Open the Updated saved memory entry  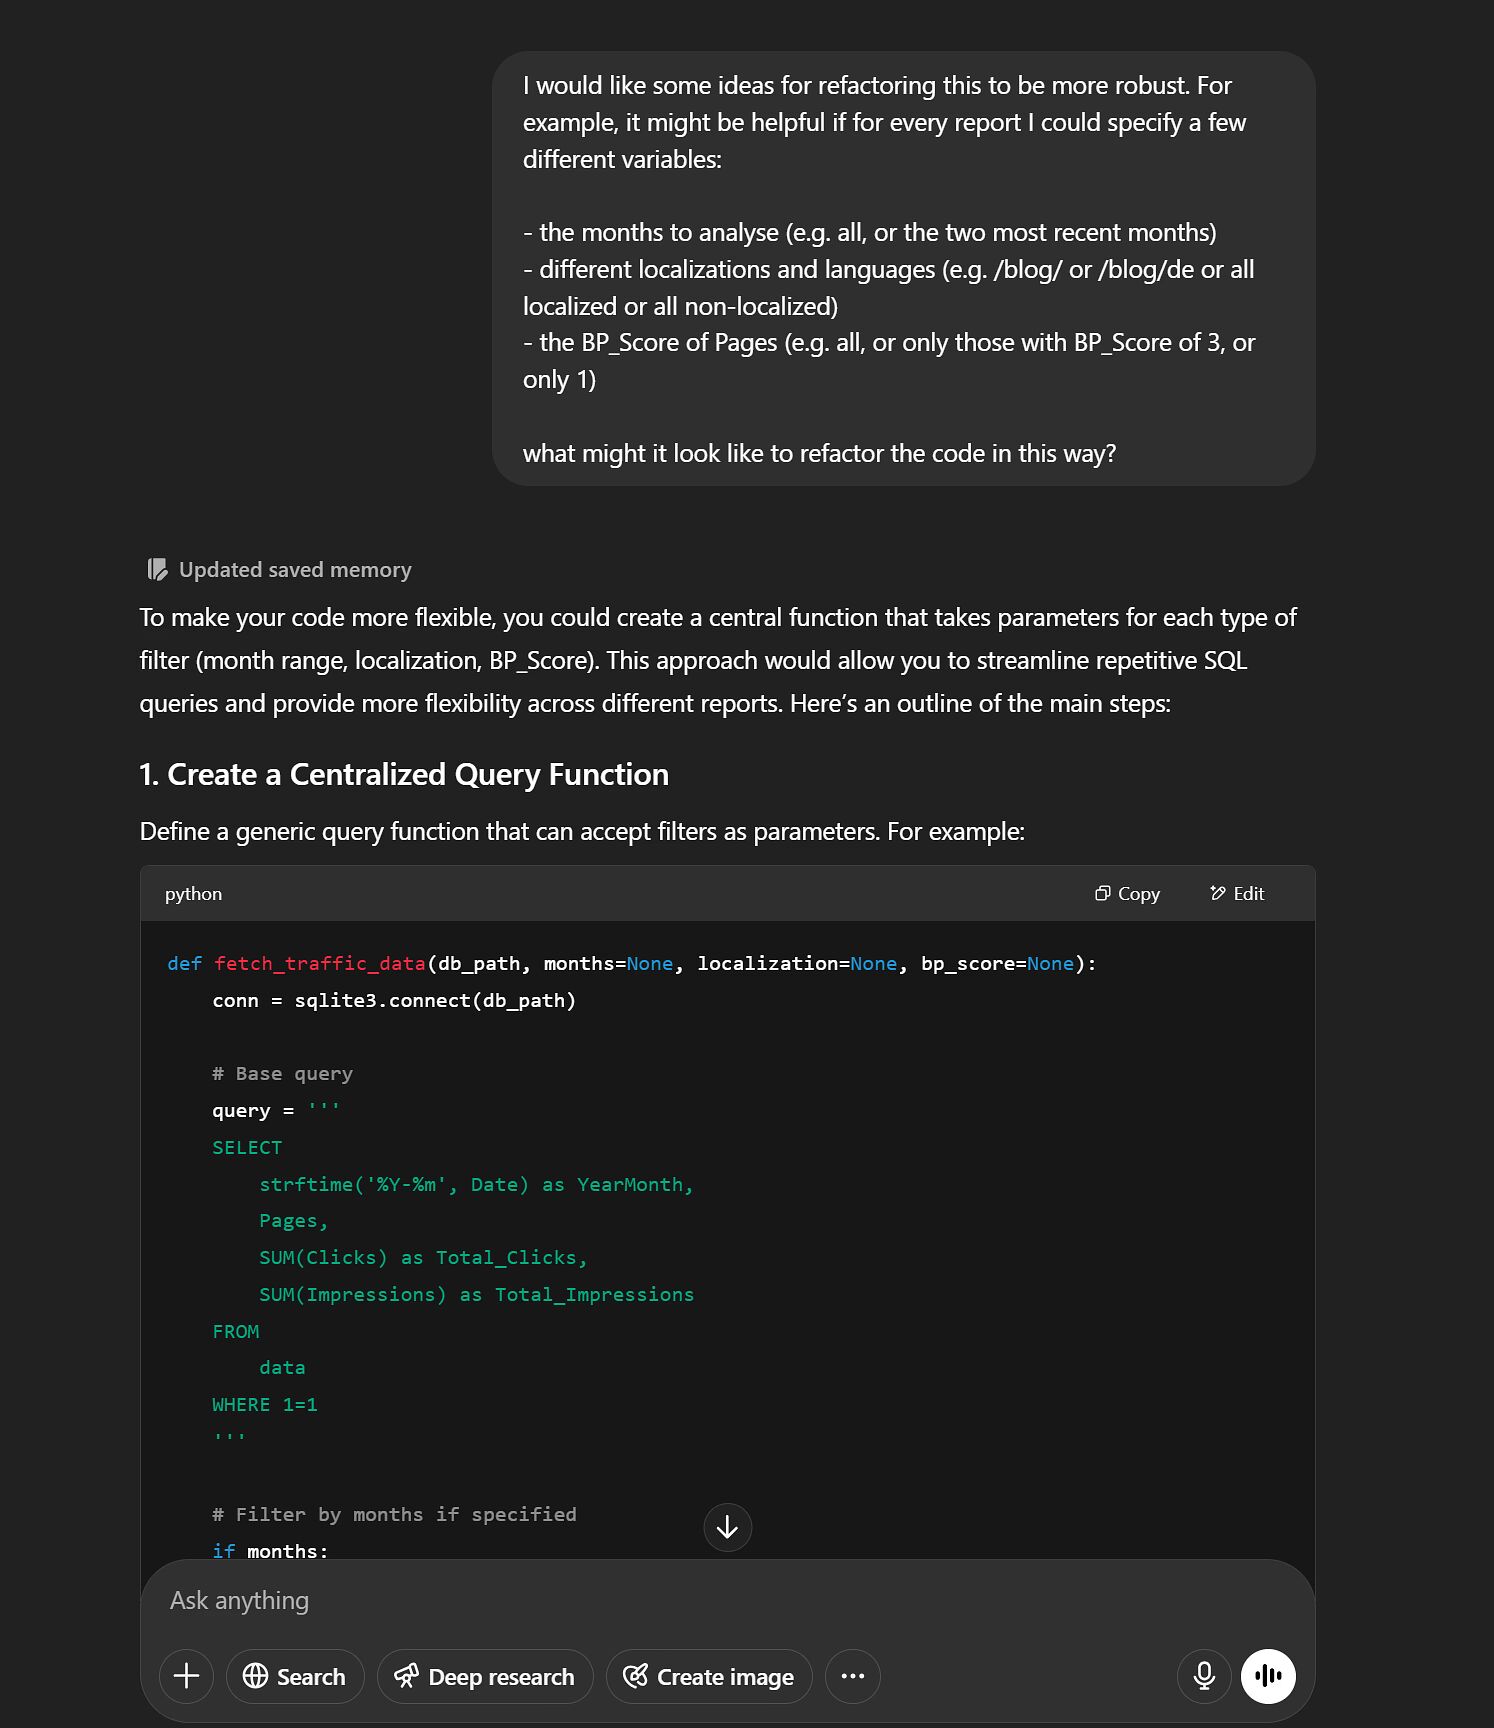pos(294,569)
